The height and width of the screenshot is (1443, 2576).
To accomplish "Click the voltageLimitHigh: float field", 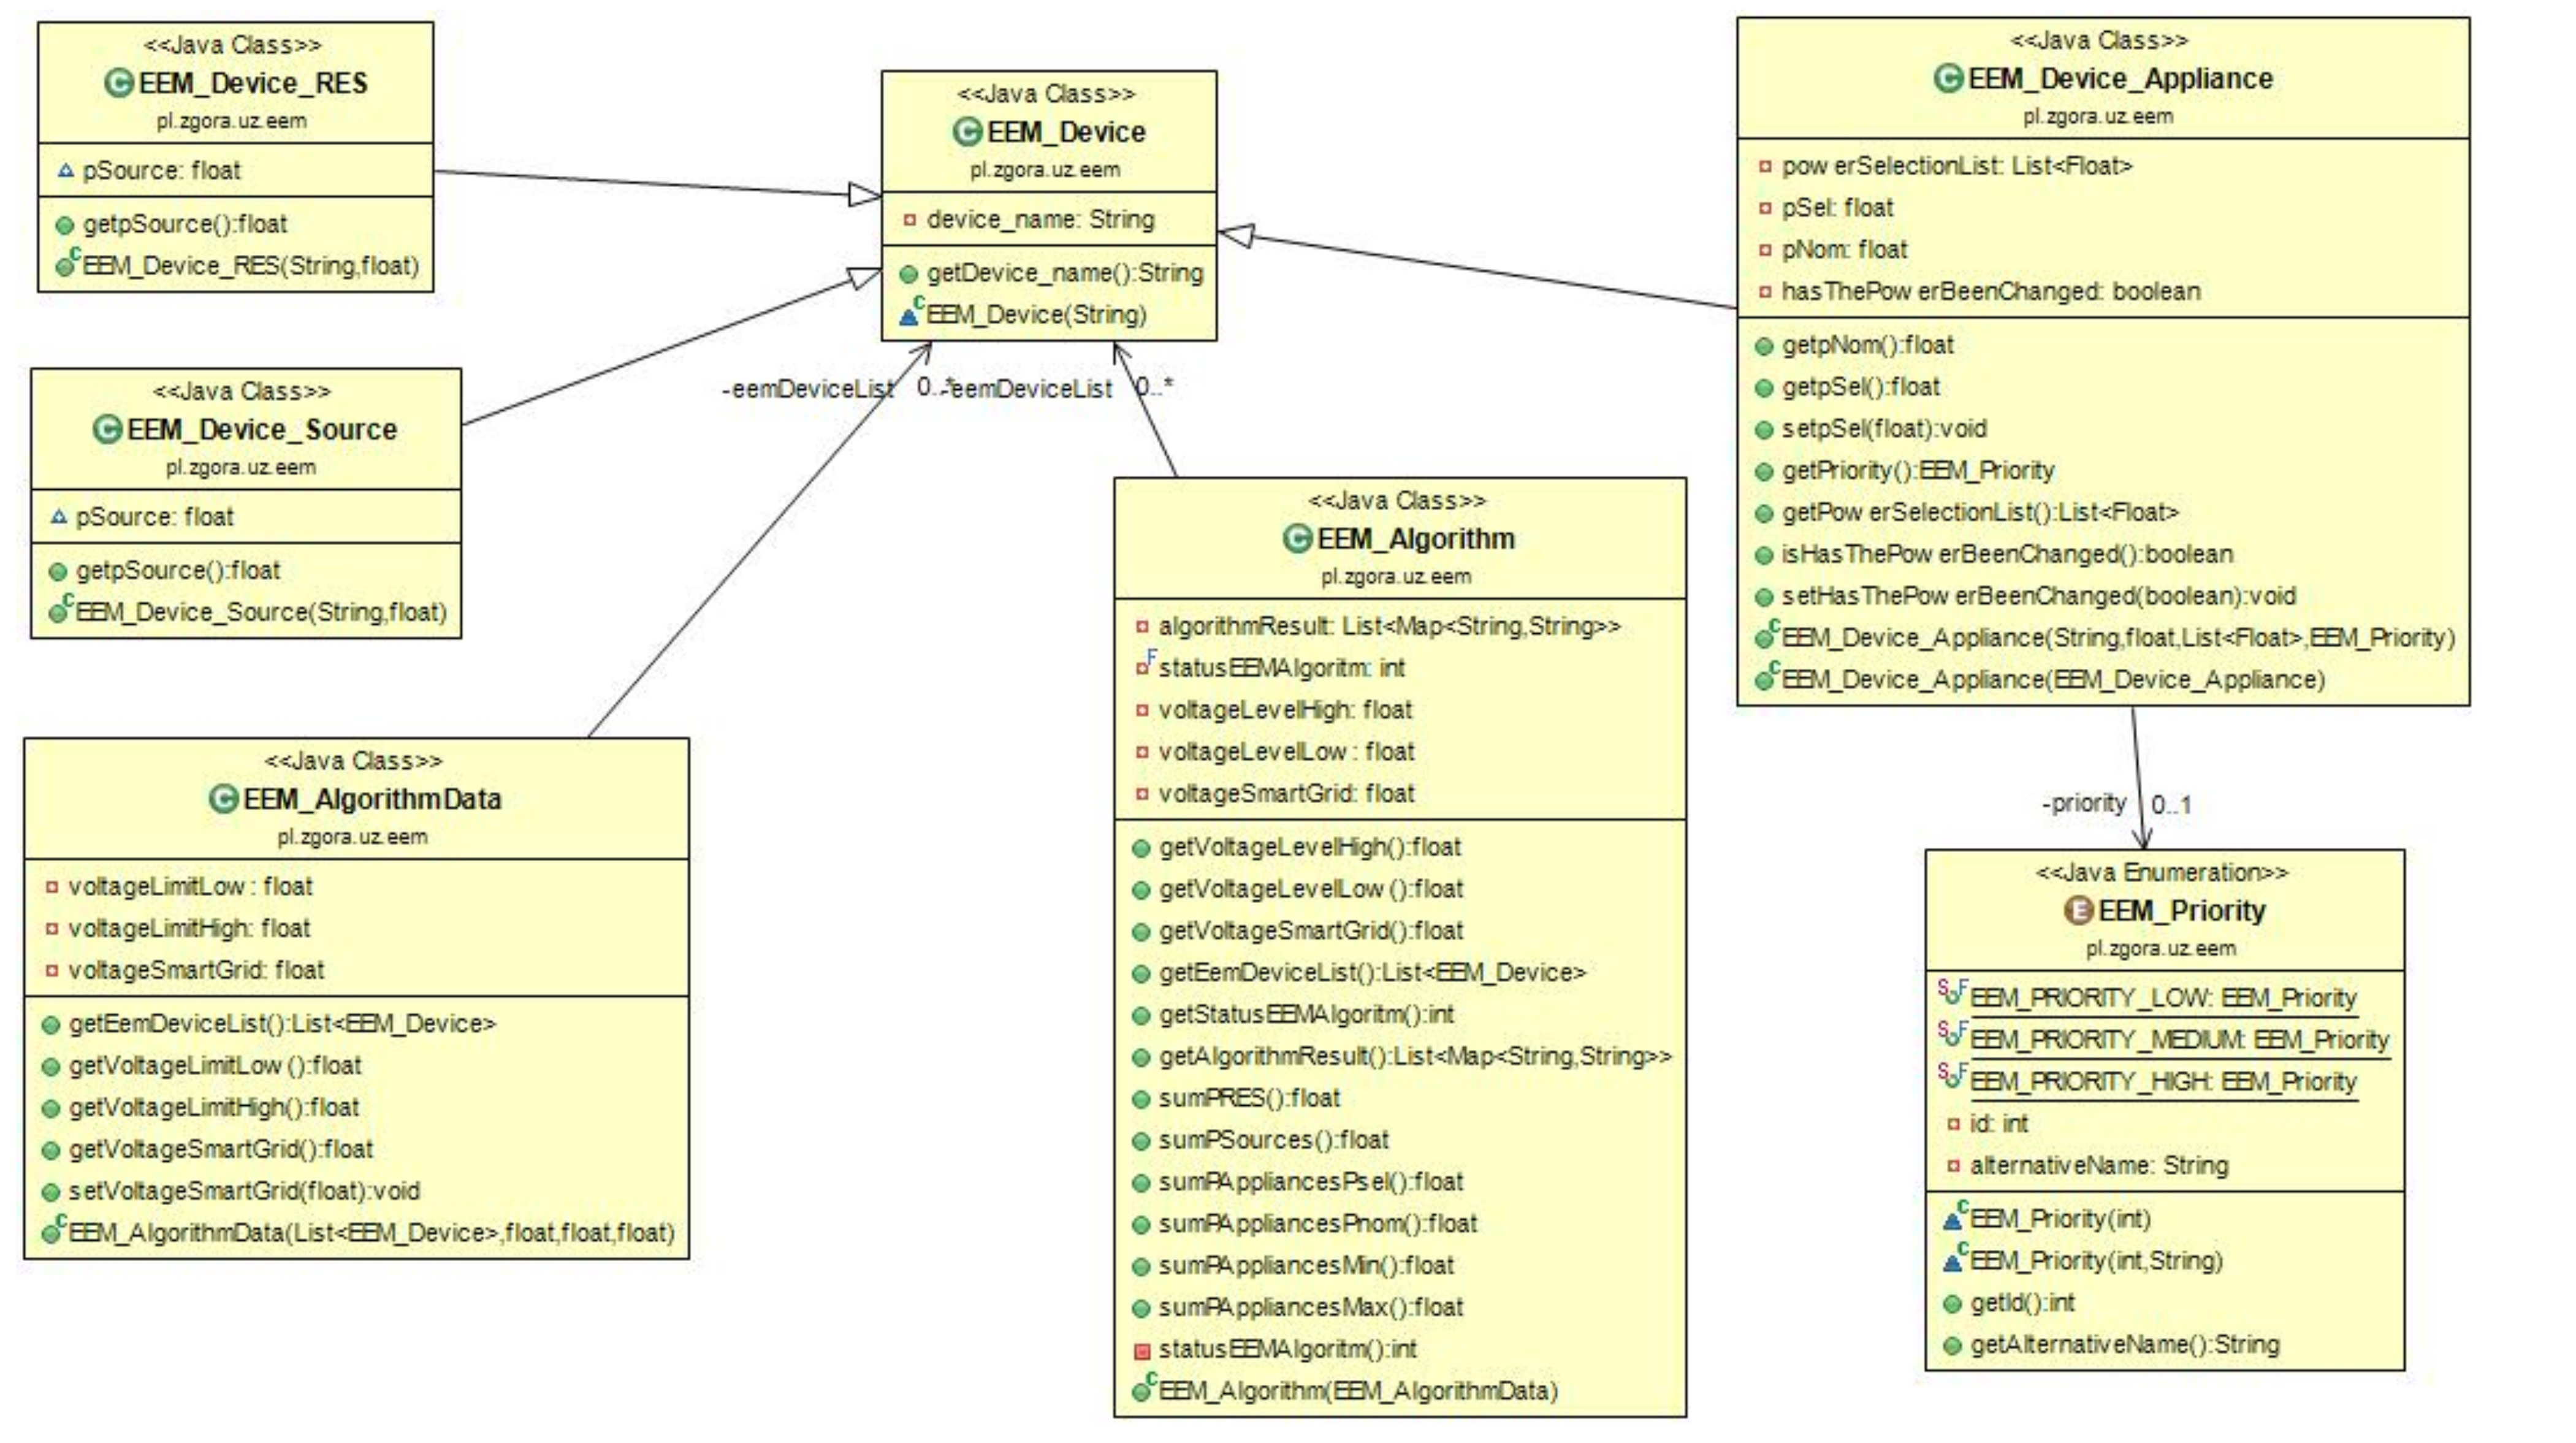I will click(189, 928).
